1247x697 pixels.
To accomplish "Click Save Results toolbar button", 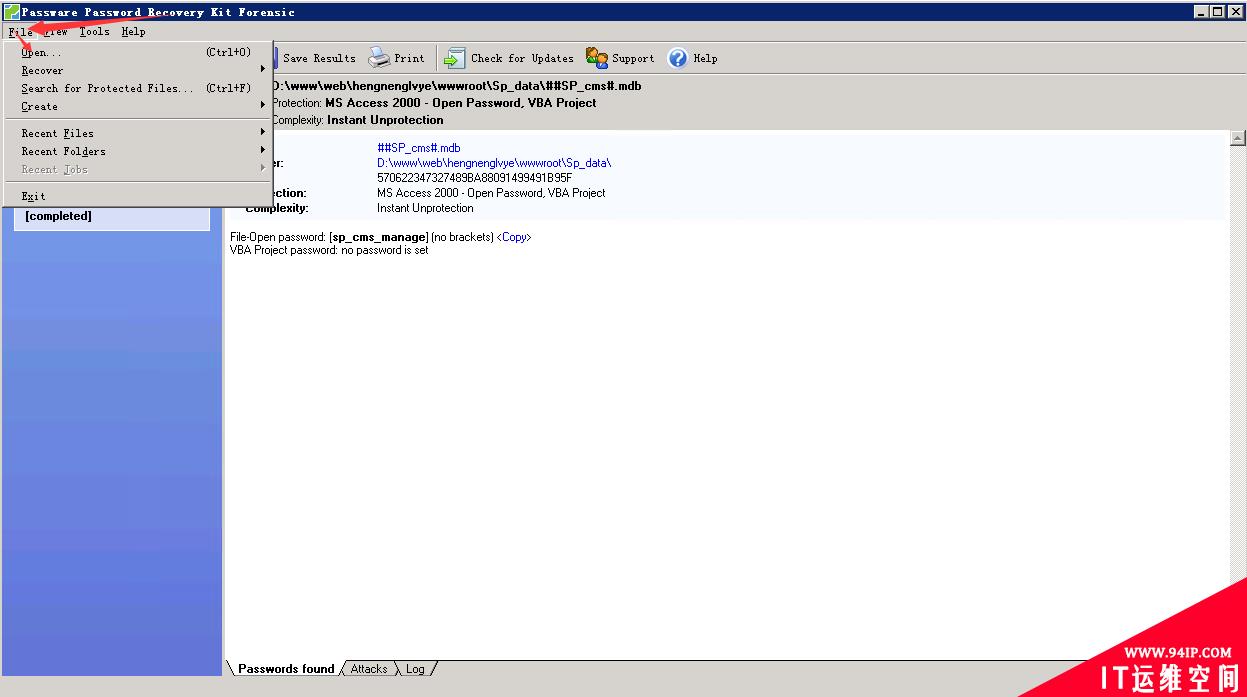I will (x=318, y=58).
